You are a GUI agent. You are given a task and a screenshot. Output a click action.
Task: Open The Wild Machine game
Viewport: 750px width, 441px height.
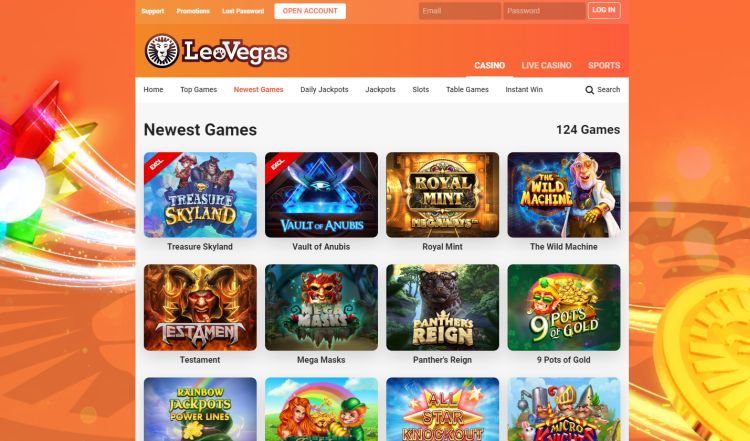tap(564, 195)
